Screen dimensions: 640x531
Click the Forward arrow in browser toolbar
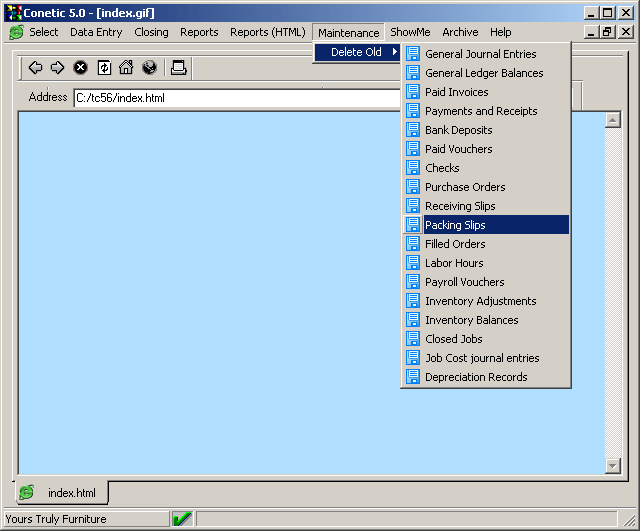[x=57, y=68]
